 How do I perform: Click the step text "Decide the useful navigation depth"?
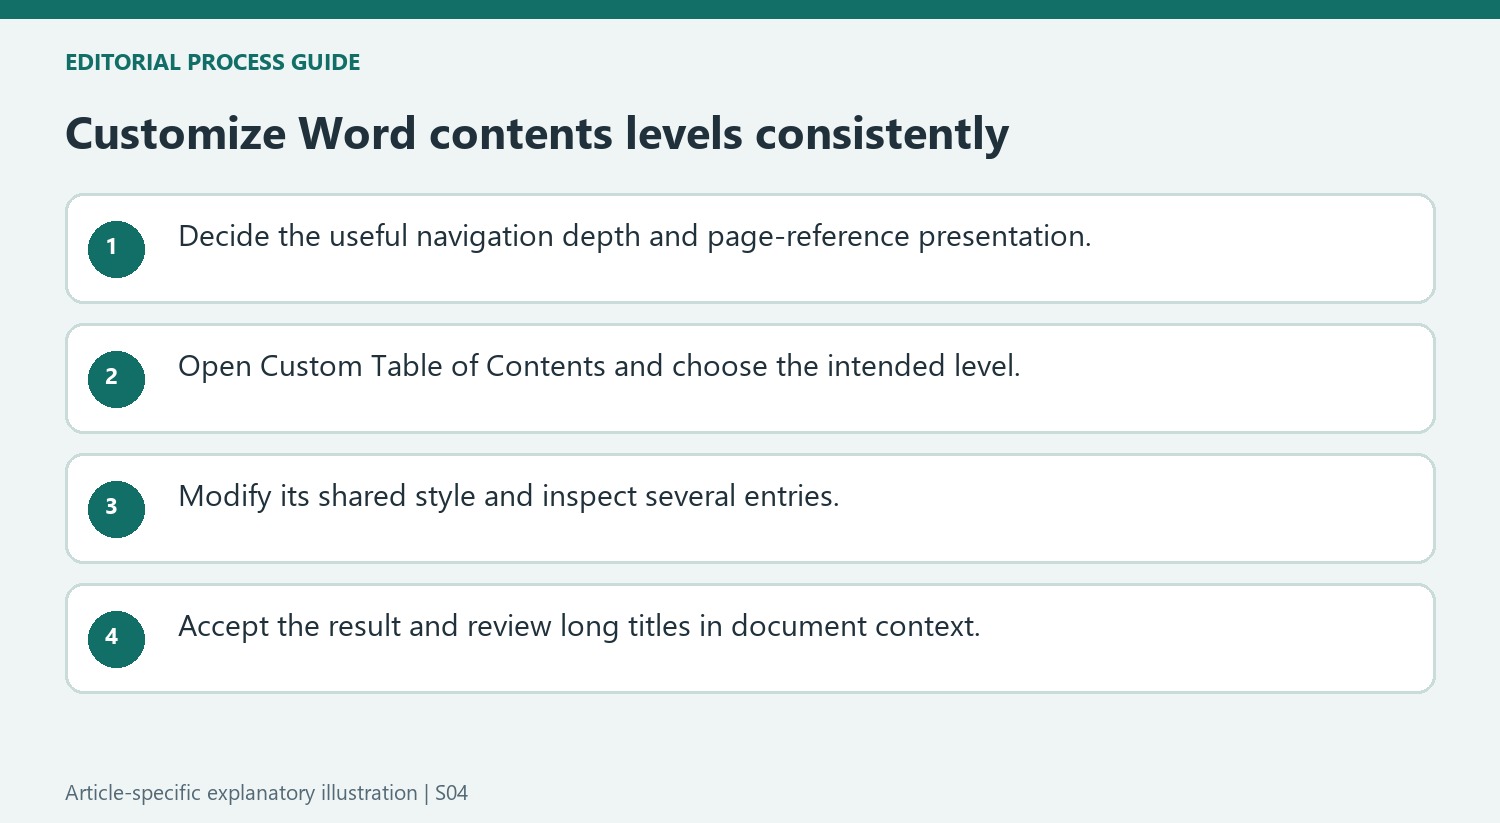click(x=409, y=237)
